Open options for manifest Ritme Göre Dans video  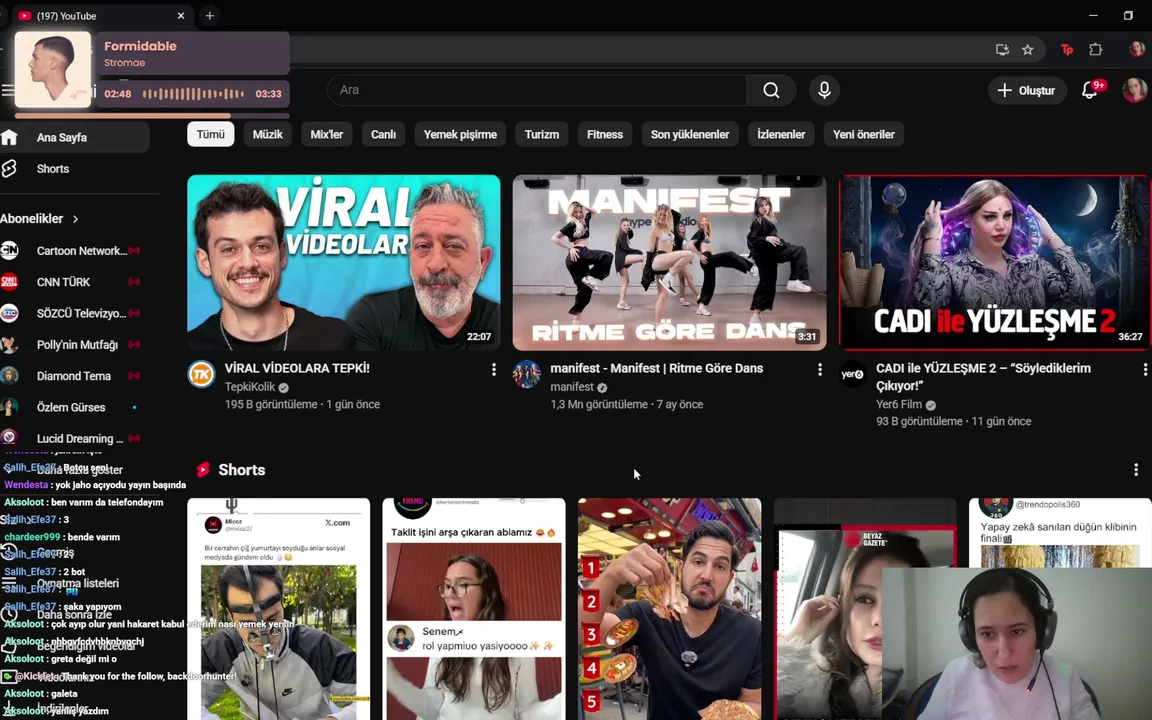point(820,370)
